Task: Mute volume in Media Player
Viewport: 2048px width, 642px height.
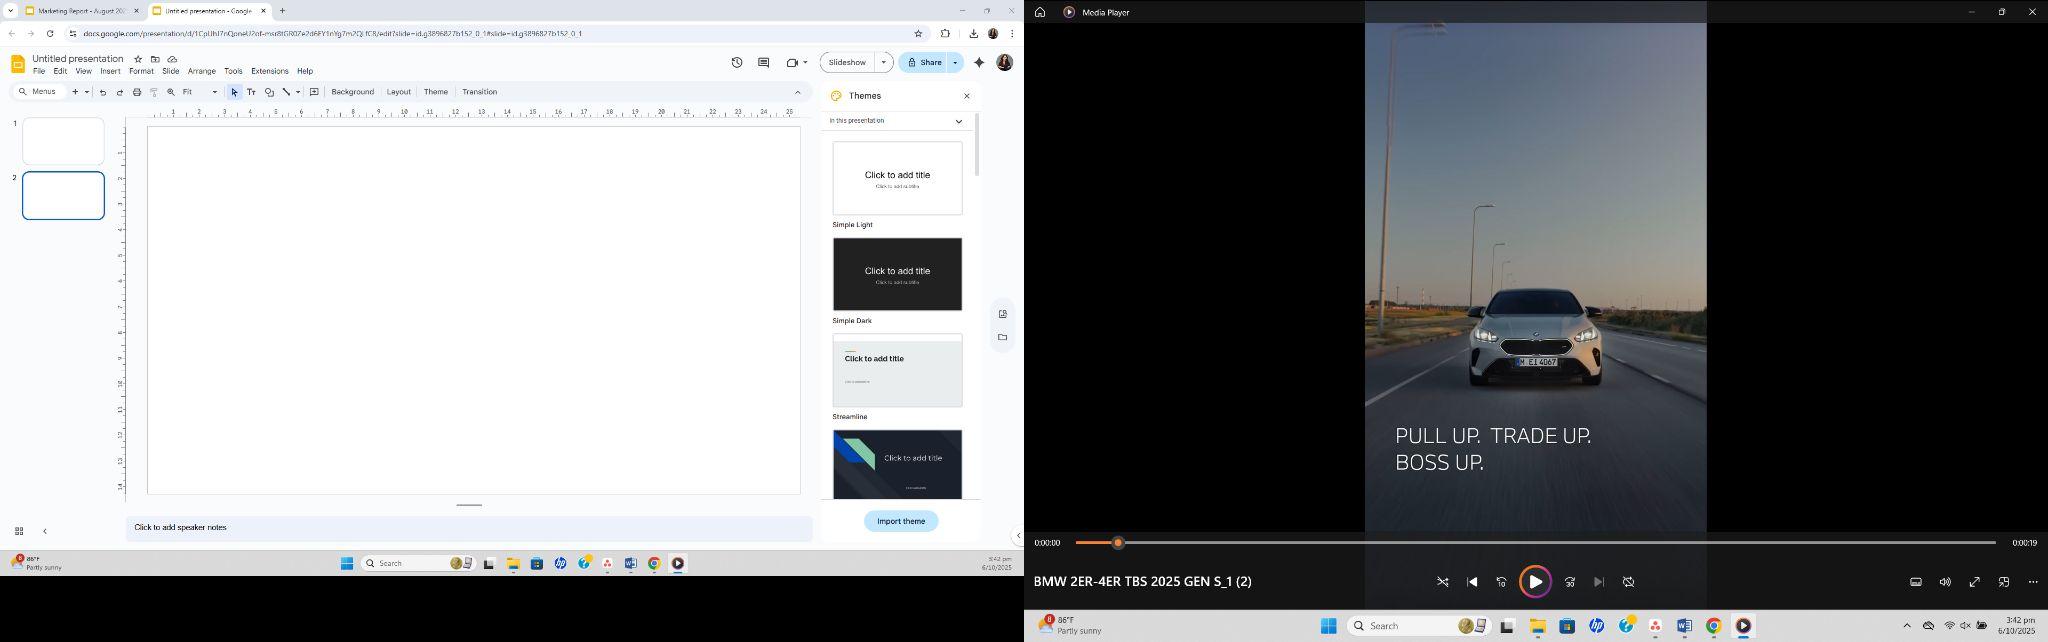Action: 1945,582
